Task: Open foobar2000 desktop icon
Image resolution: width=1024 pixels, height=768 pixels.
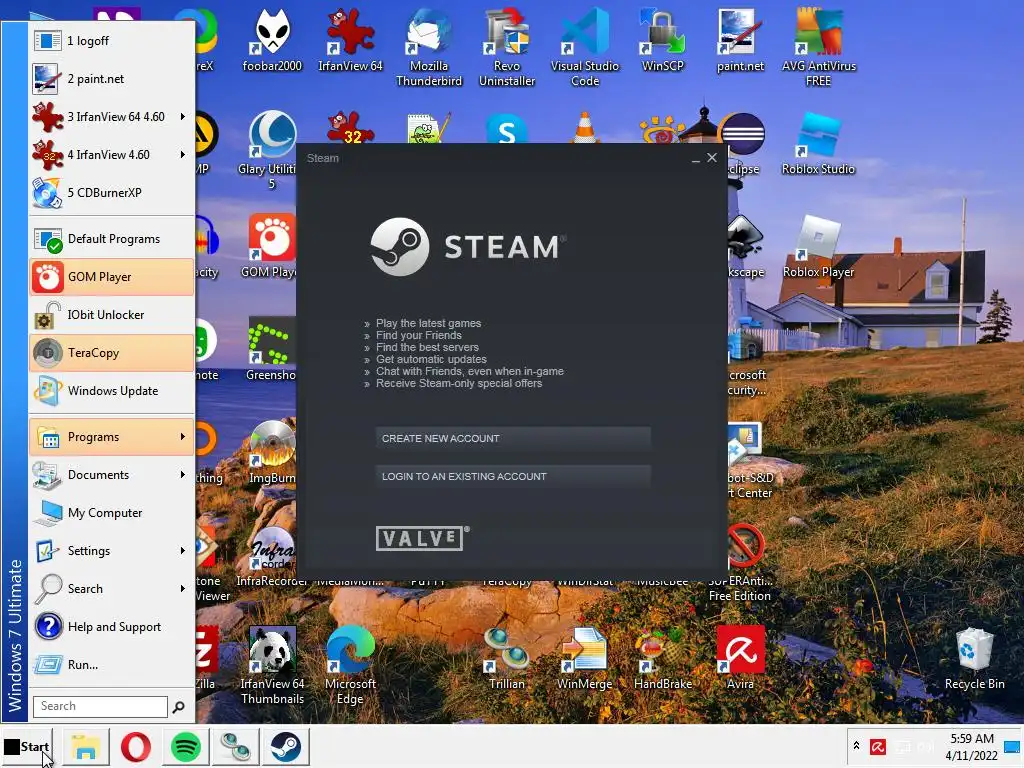Action: 272,40
